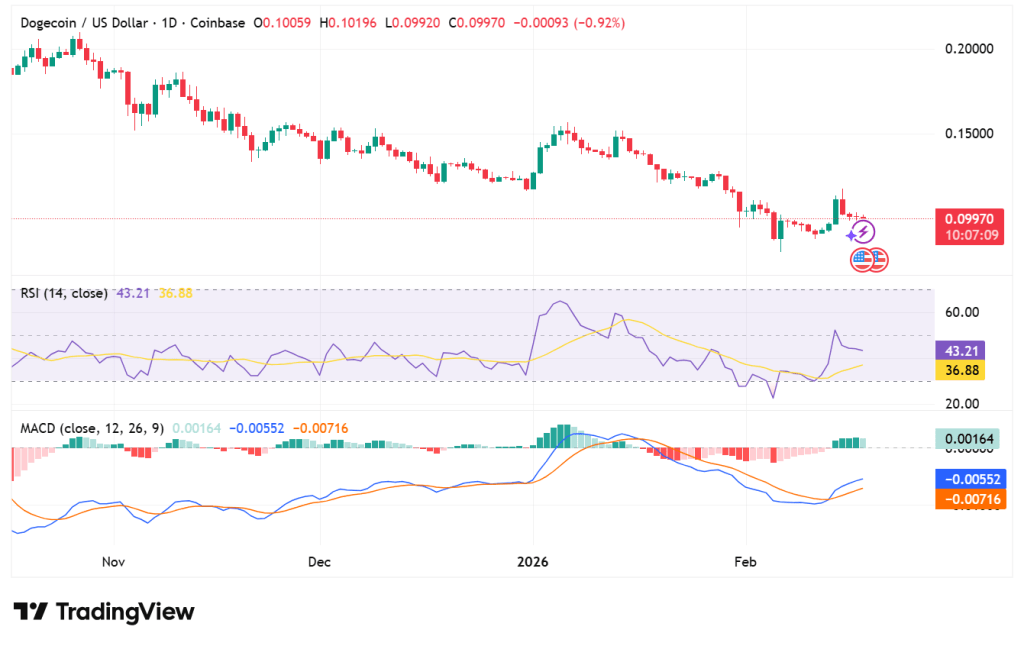
Task: Click the green 0.00164 value beside MACD title
Action: click(197, 428)
